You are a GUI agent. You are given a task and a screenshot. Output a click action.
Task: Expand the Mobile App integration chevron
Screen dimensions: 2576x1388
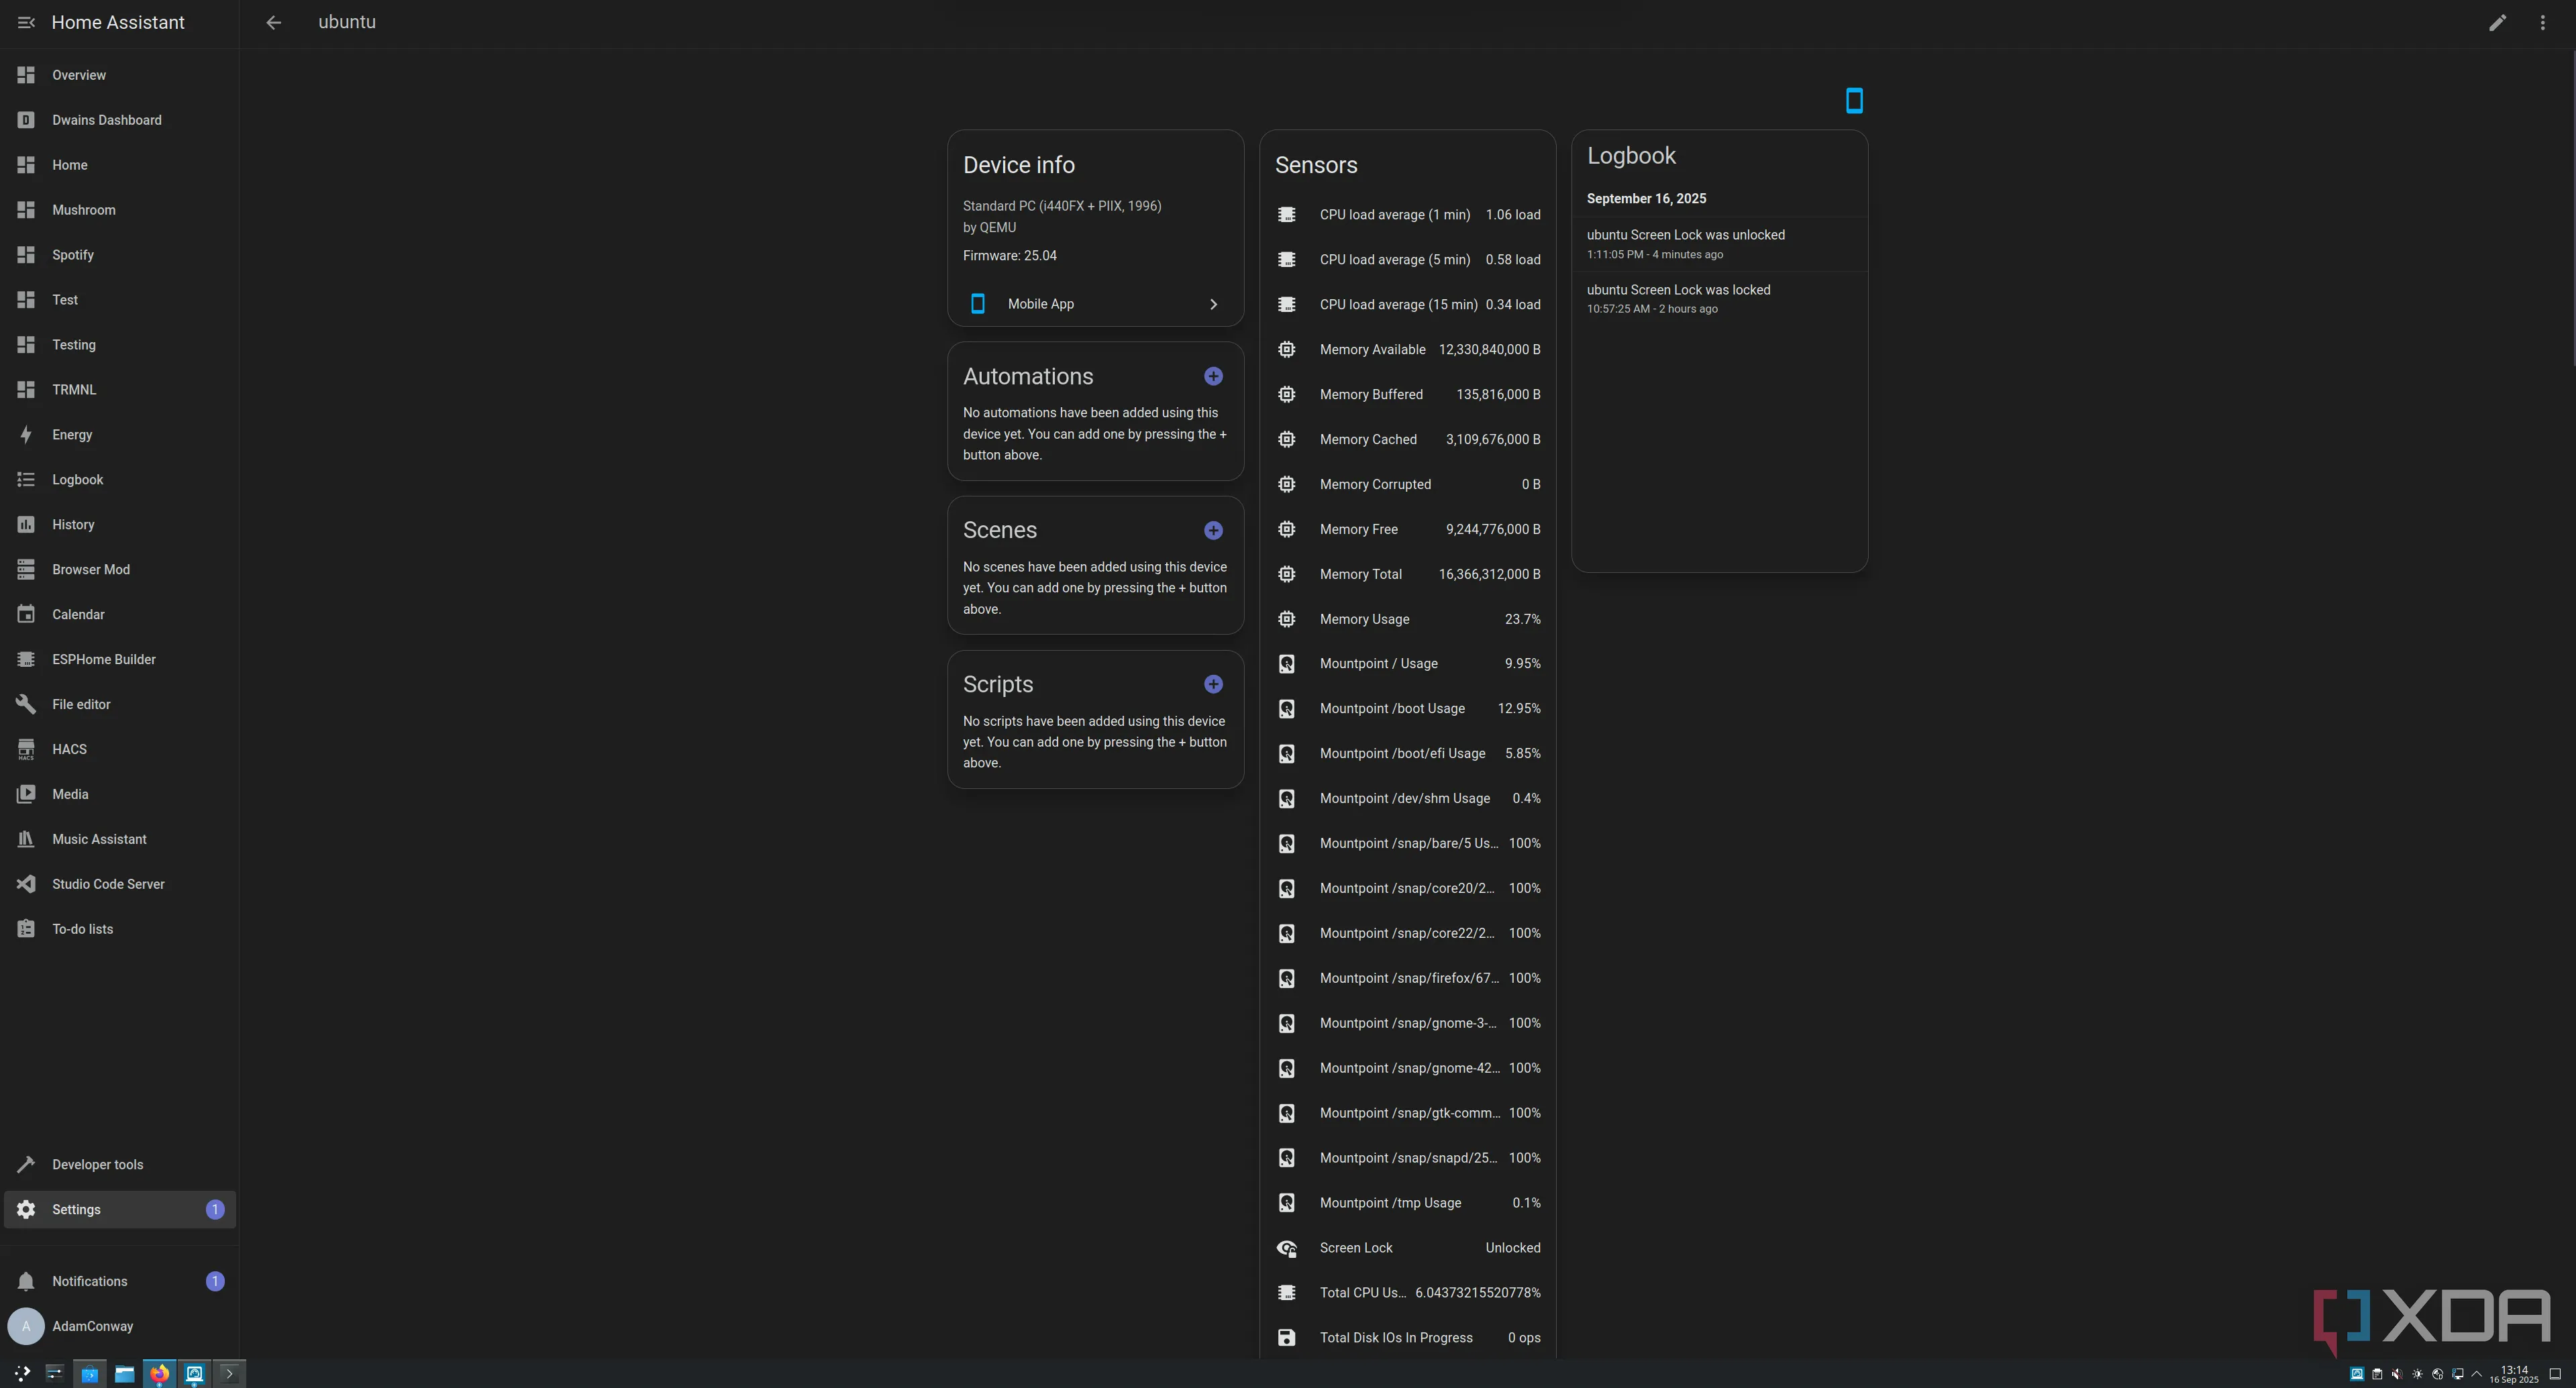pyautogui.click(x=1212, y=304)
